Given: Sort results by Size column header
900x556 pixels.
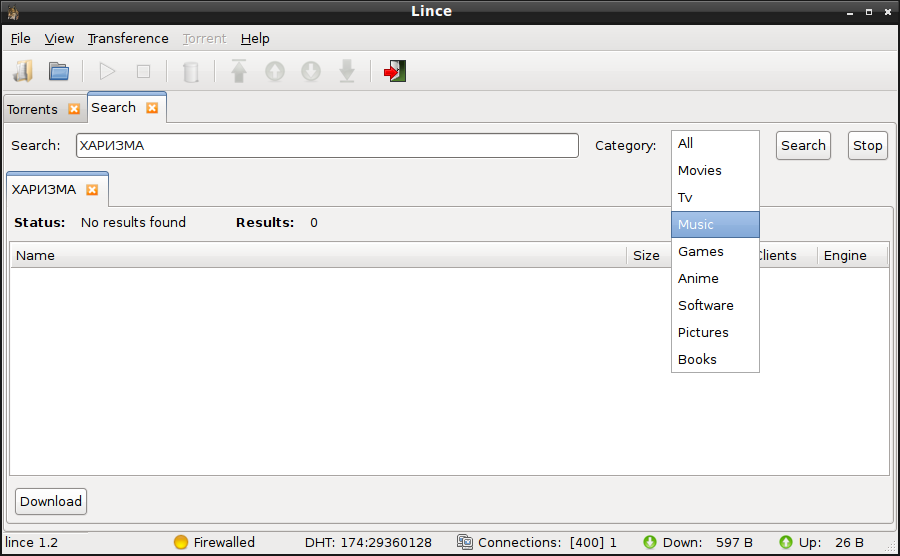Looking at the screenshot, I should pos(649,255).
